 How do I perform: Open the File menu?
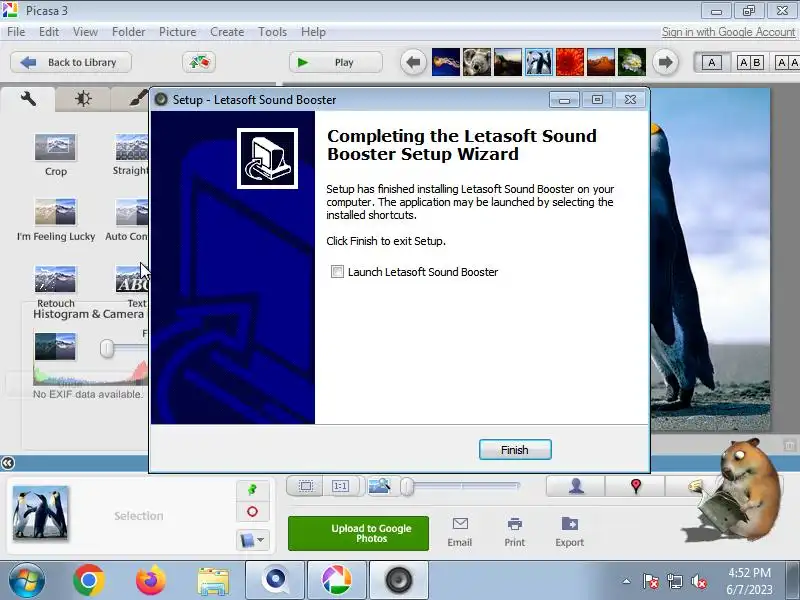[x=16, y=32]
